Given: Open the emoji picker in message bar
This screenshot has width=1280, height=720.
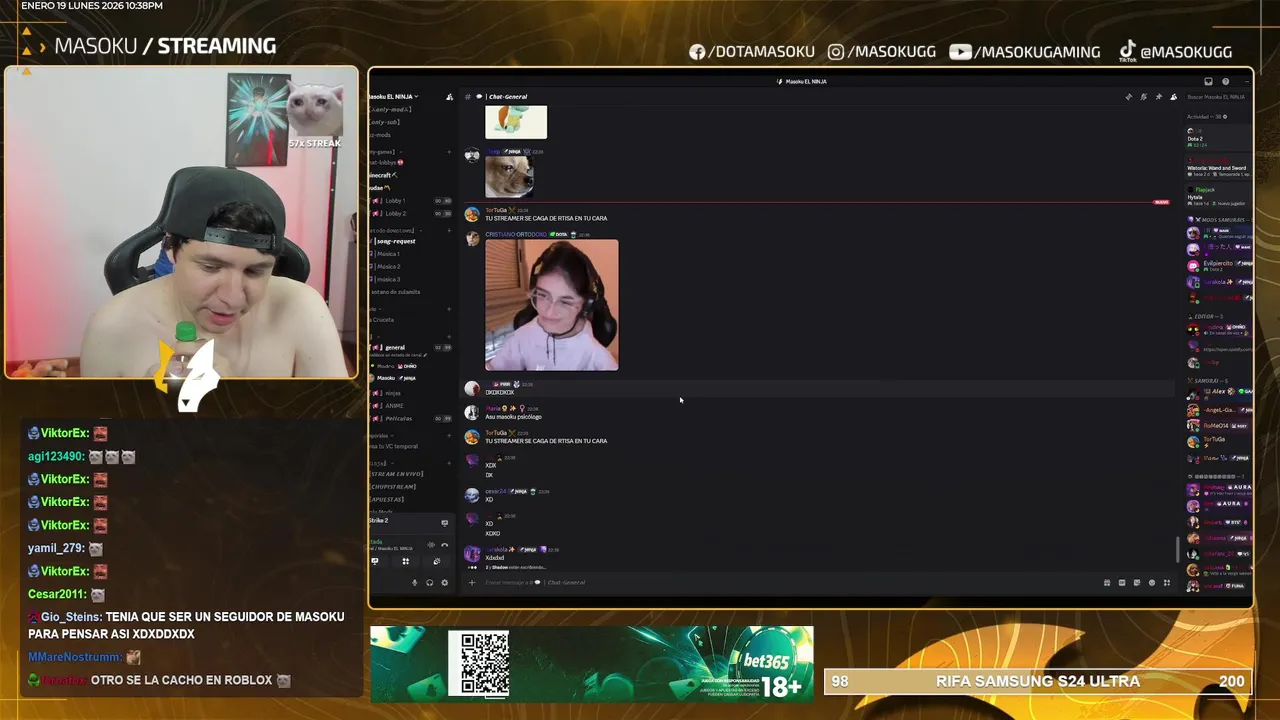Looking at the screenshot, I should 1151,582.
